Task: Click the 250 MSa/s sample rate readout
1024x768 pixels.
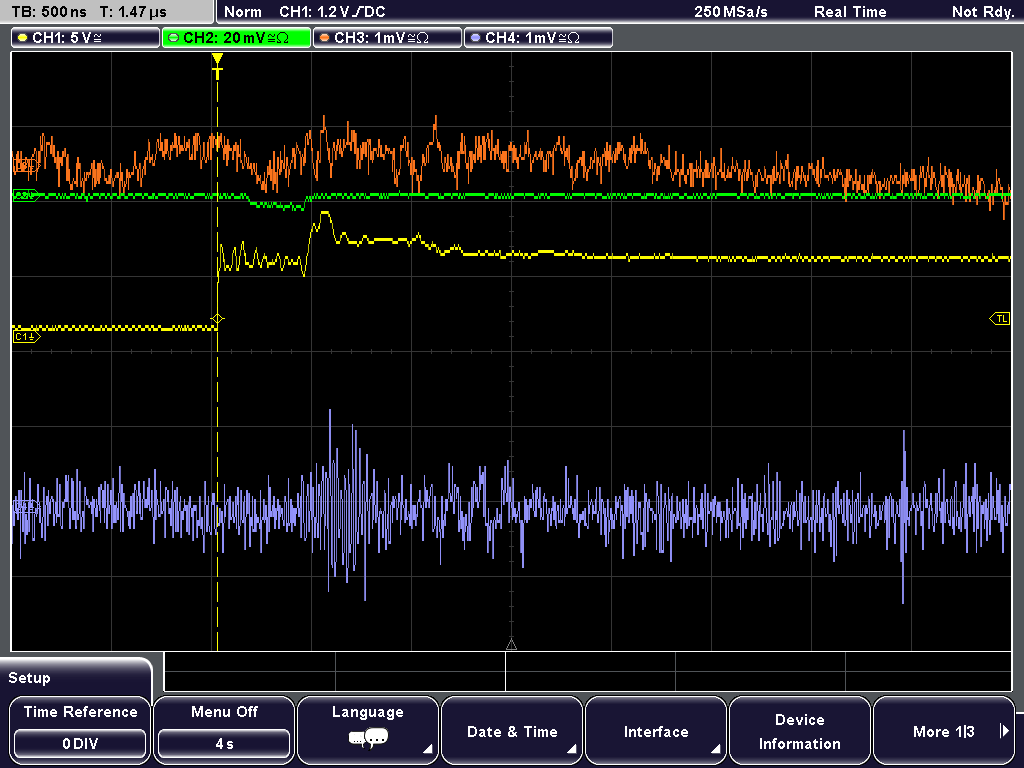Action: (x=731, y=12)
